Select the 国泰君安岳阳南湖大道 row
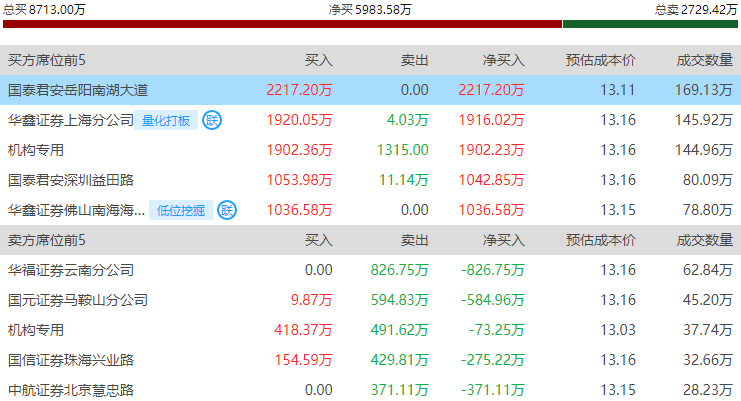 coord(370,90)
